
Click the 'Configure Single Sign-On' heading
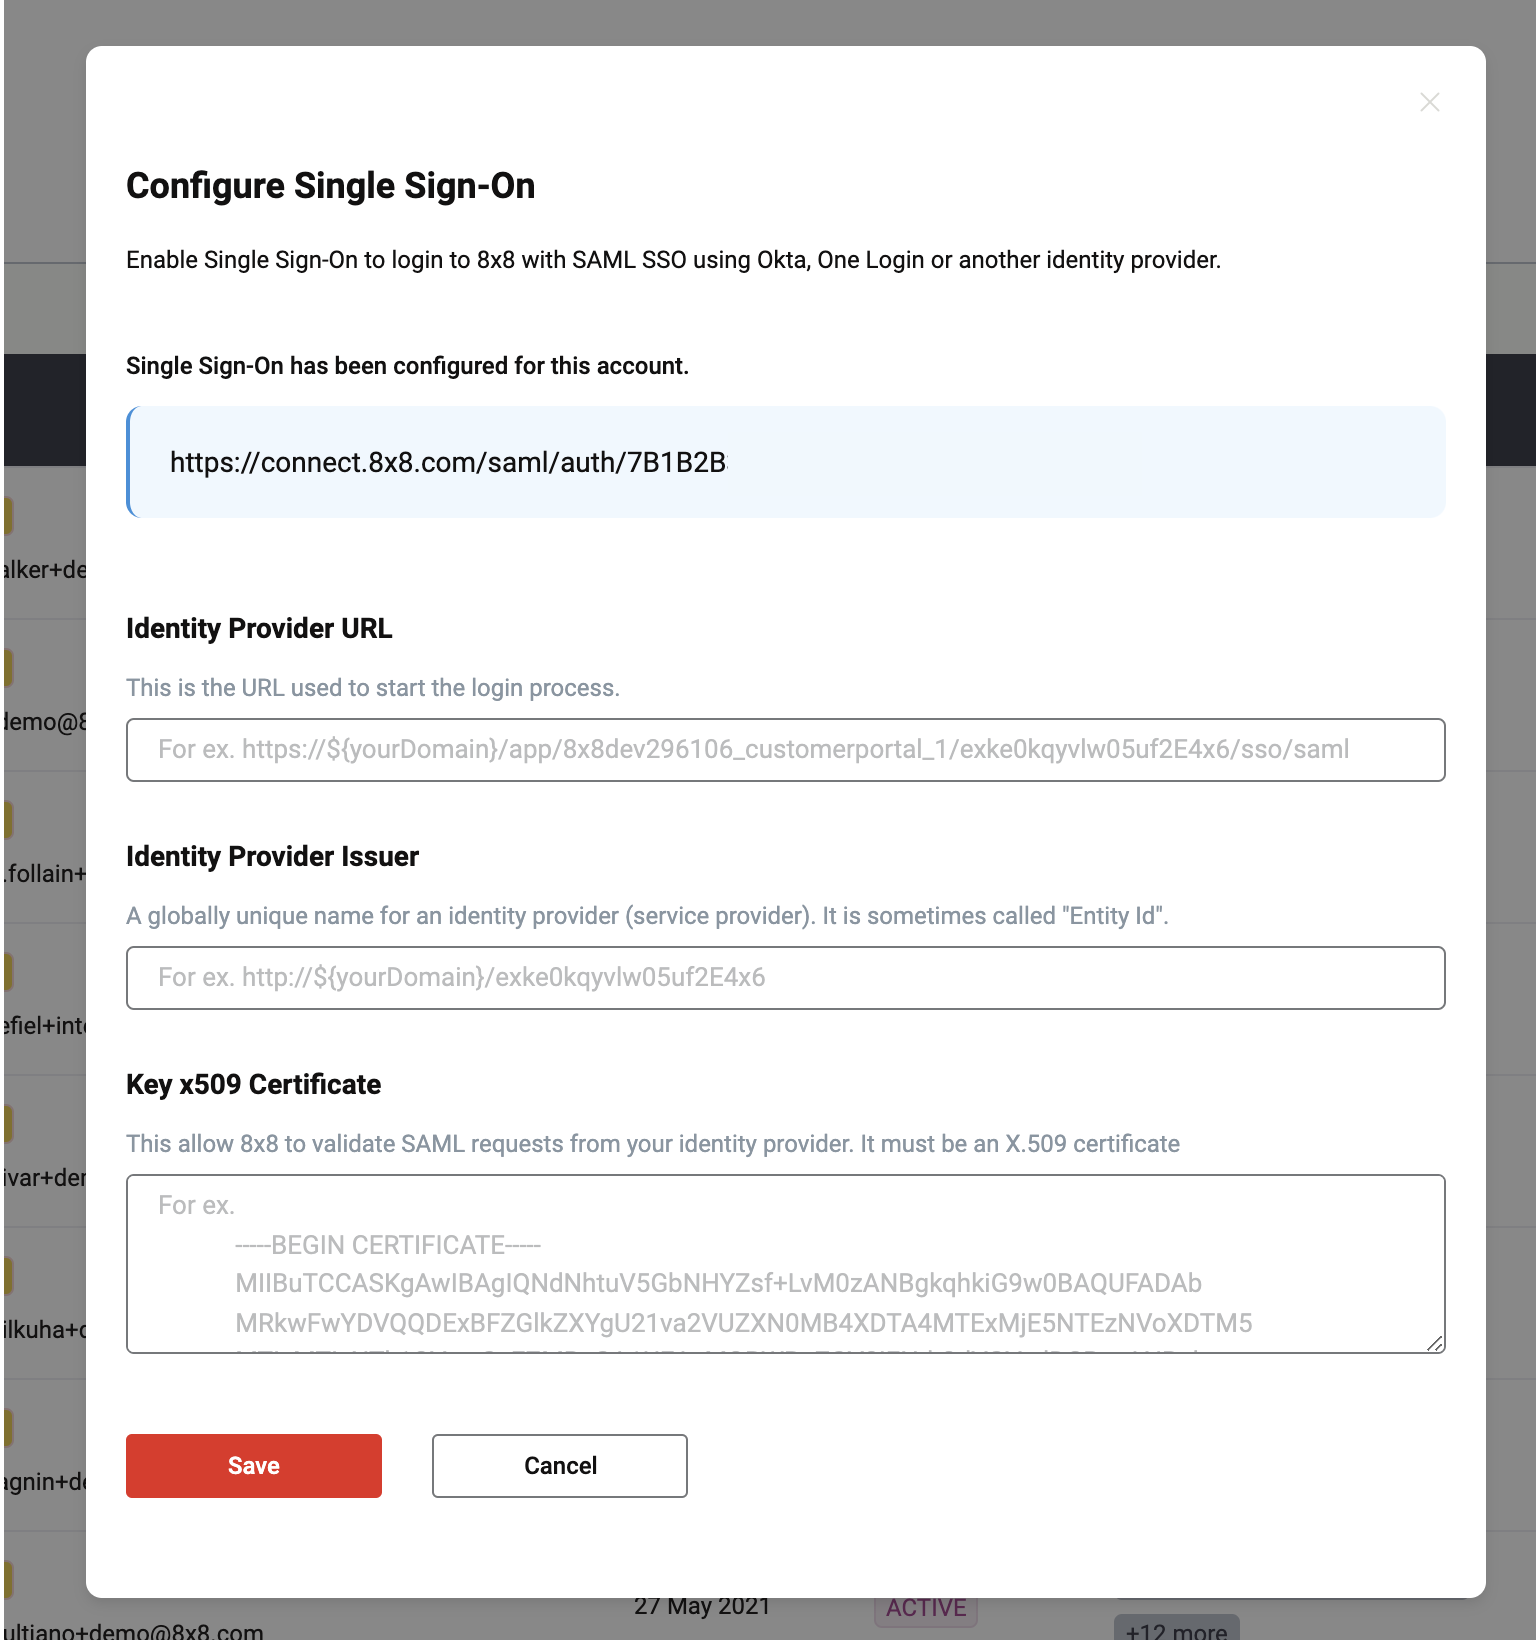pos(330,186)
